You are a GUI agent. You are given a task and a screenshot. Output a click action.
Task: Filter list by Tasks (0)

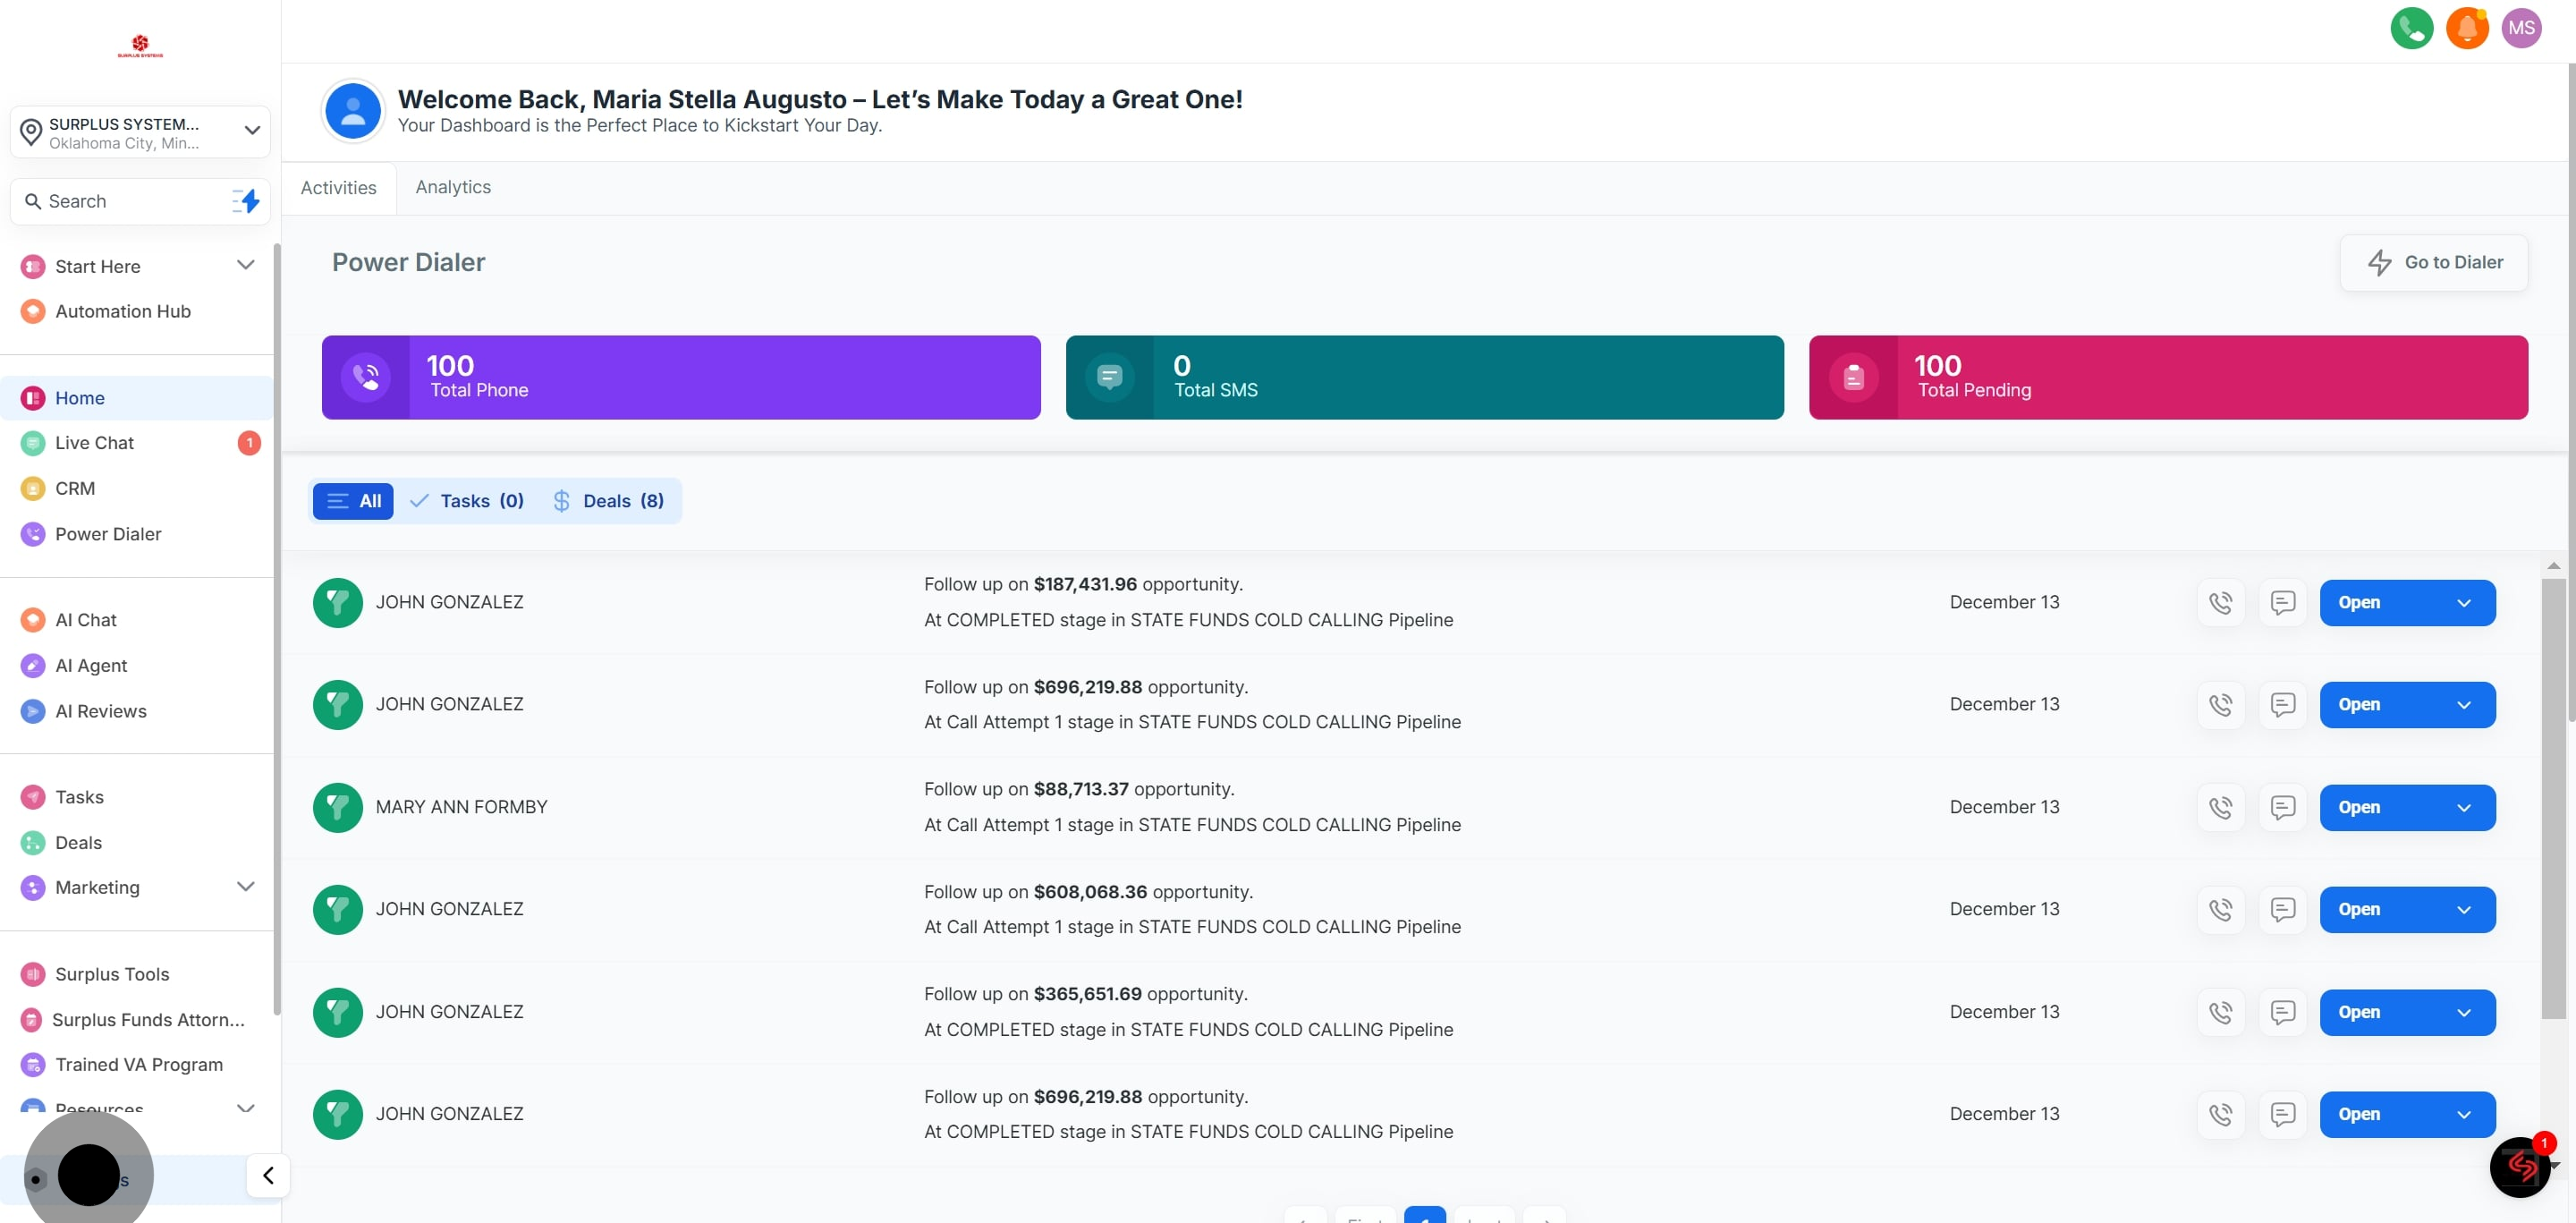point(467,501)
